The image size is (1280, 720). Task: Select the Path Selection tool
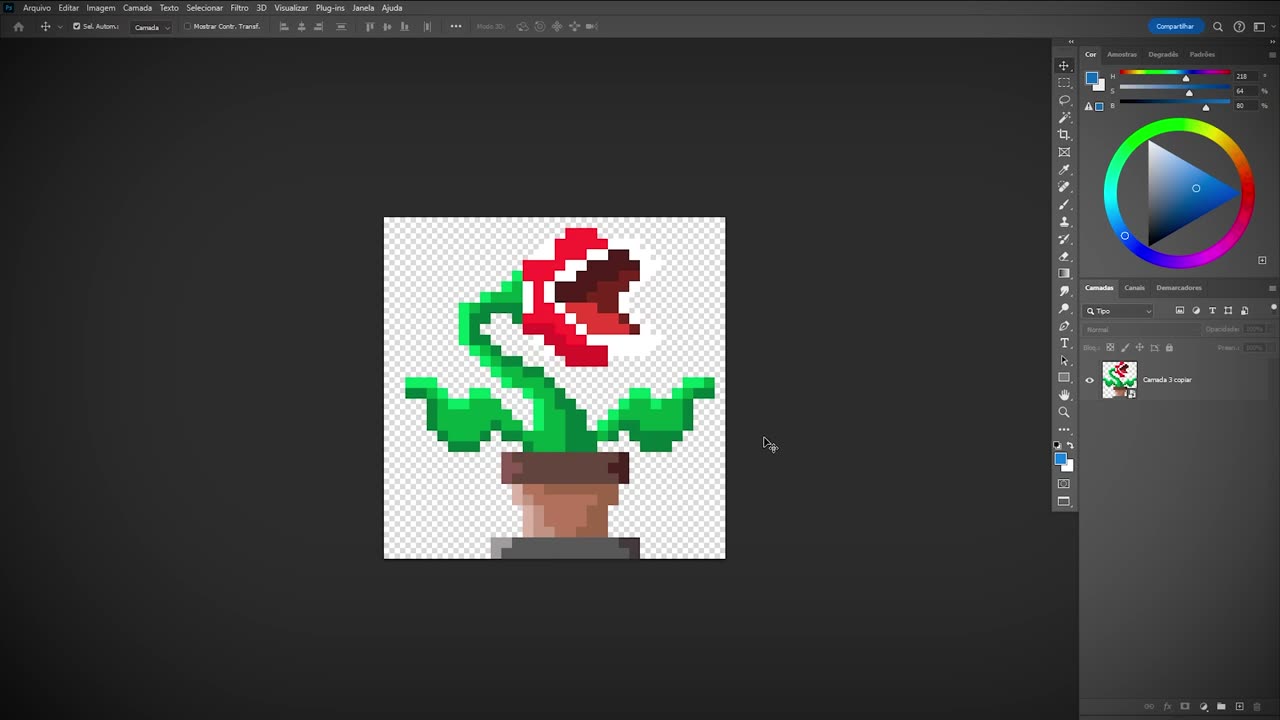pyautogui.click(x=1064, y=360)
